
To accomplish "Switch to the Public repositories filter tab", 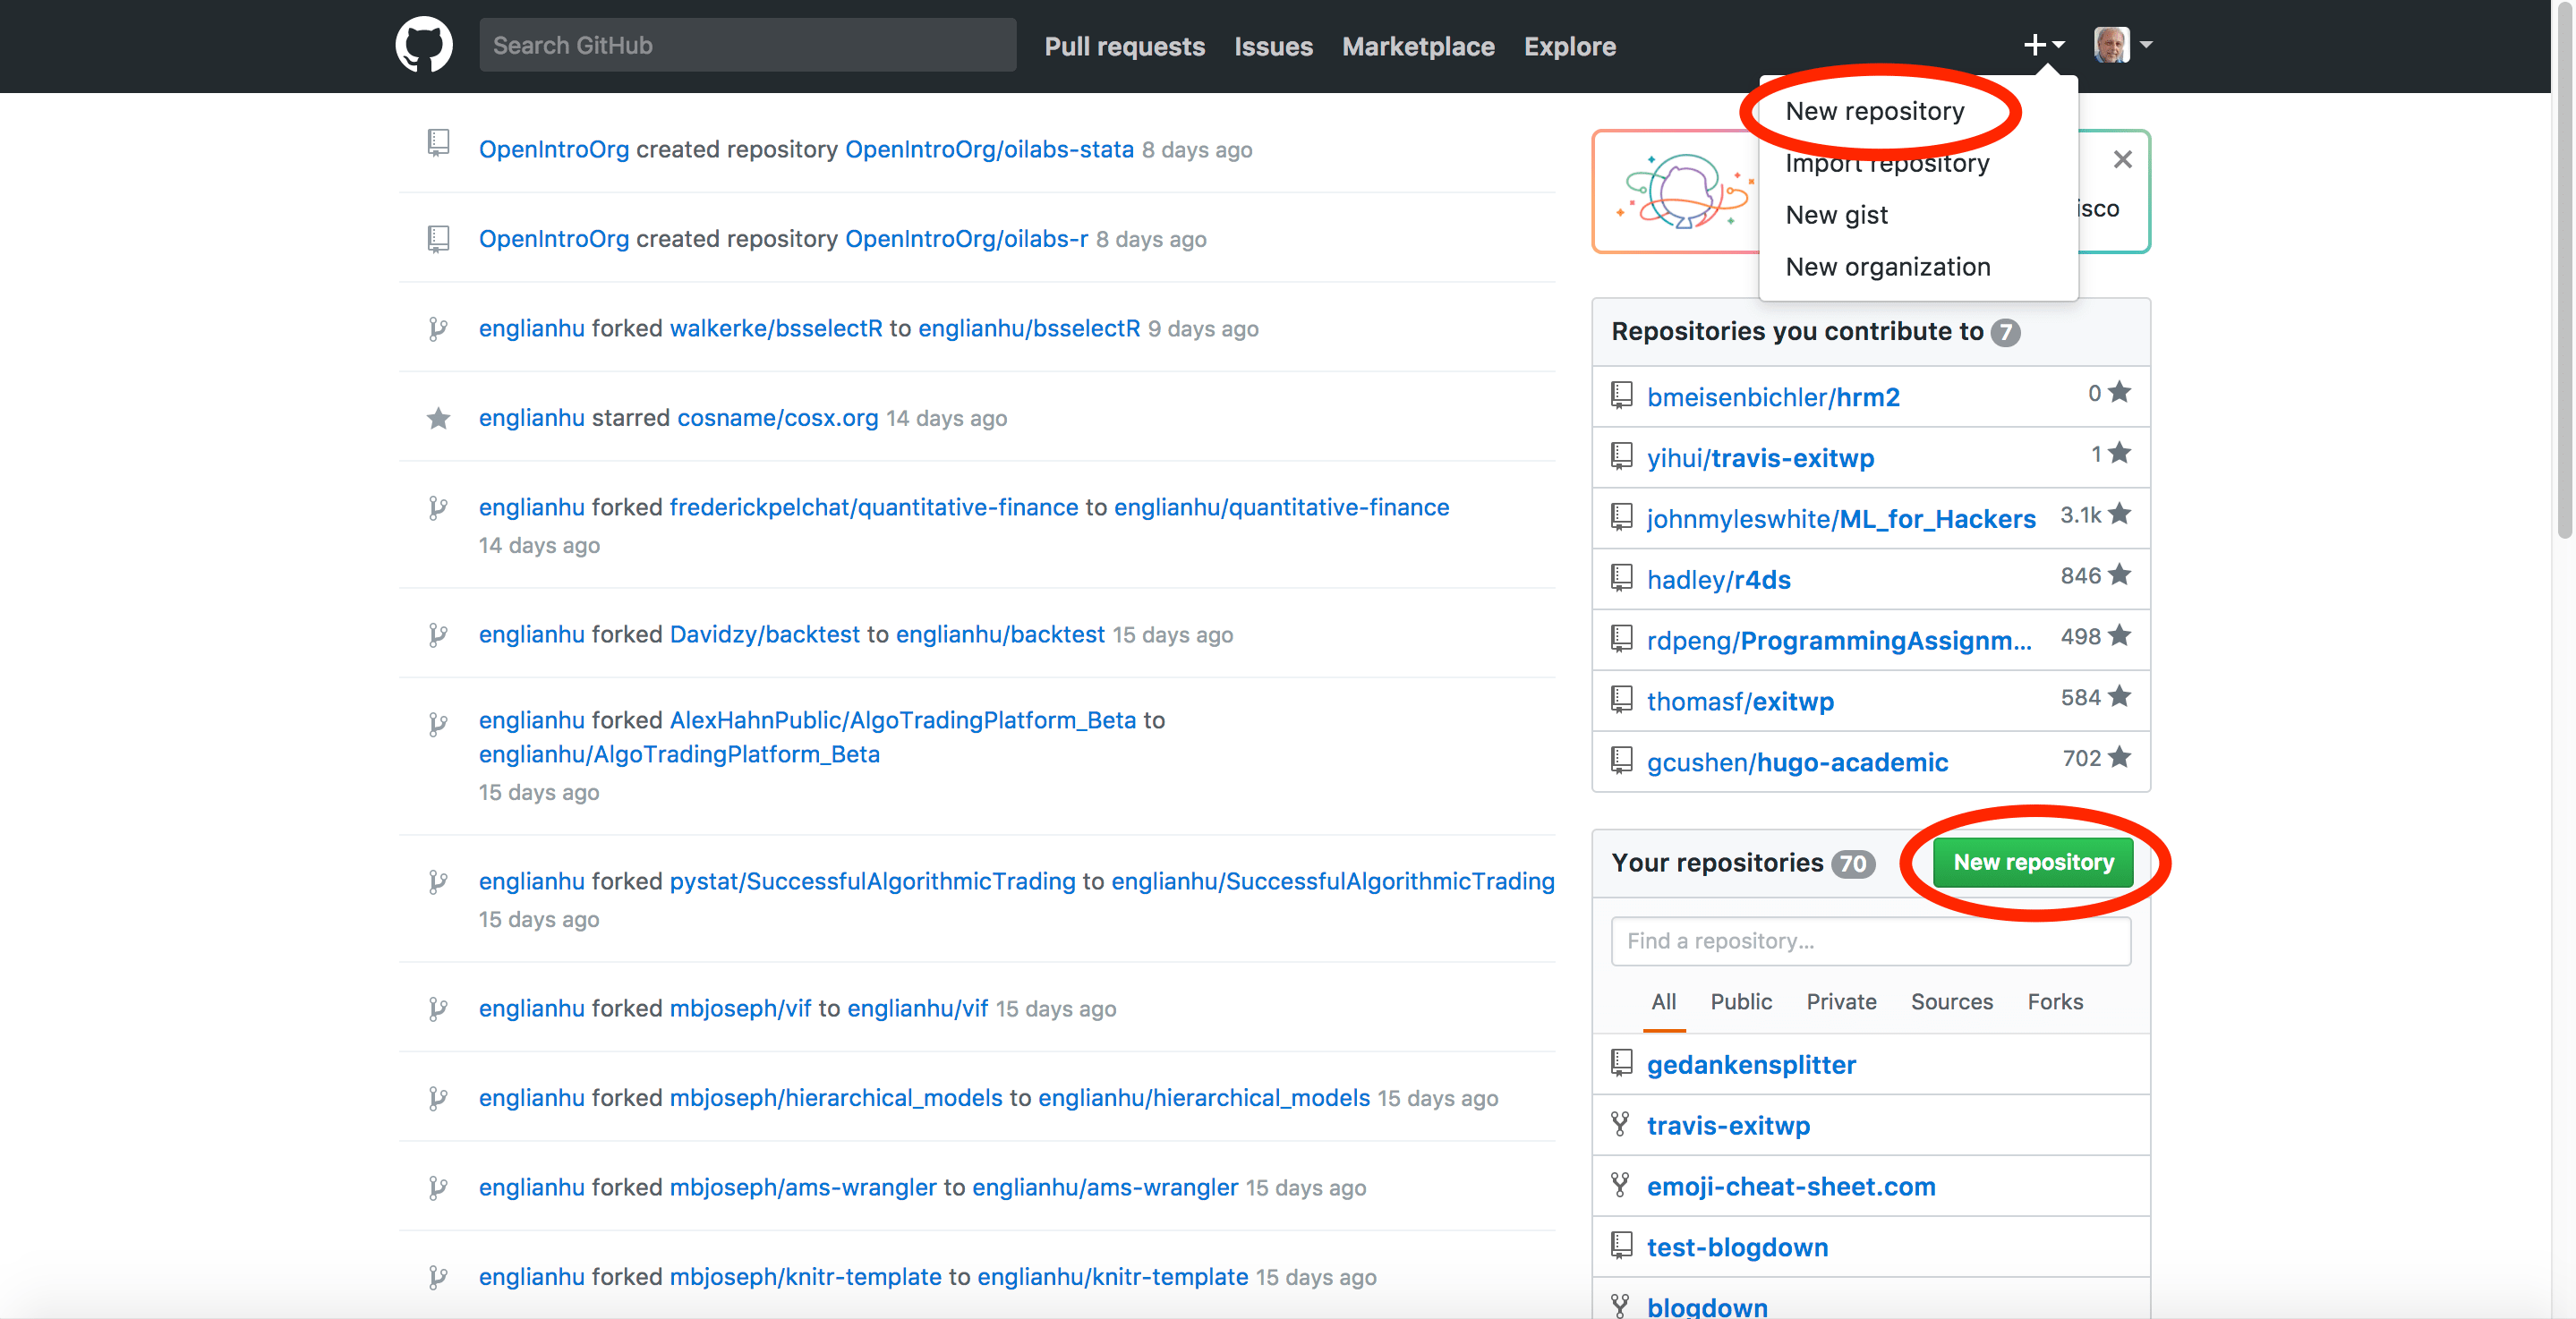I will pos(1740,1001).
